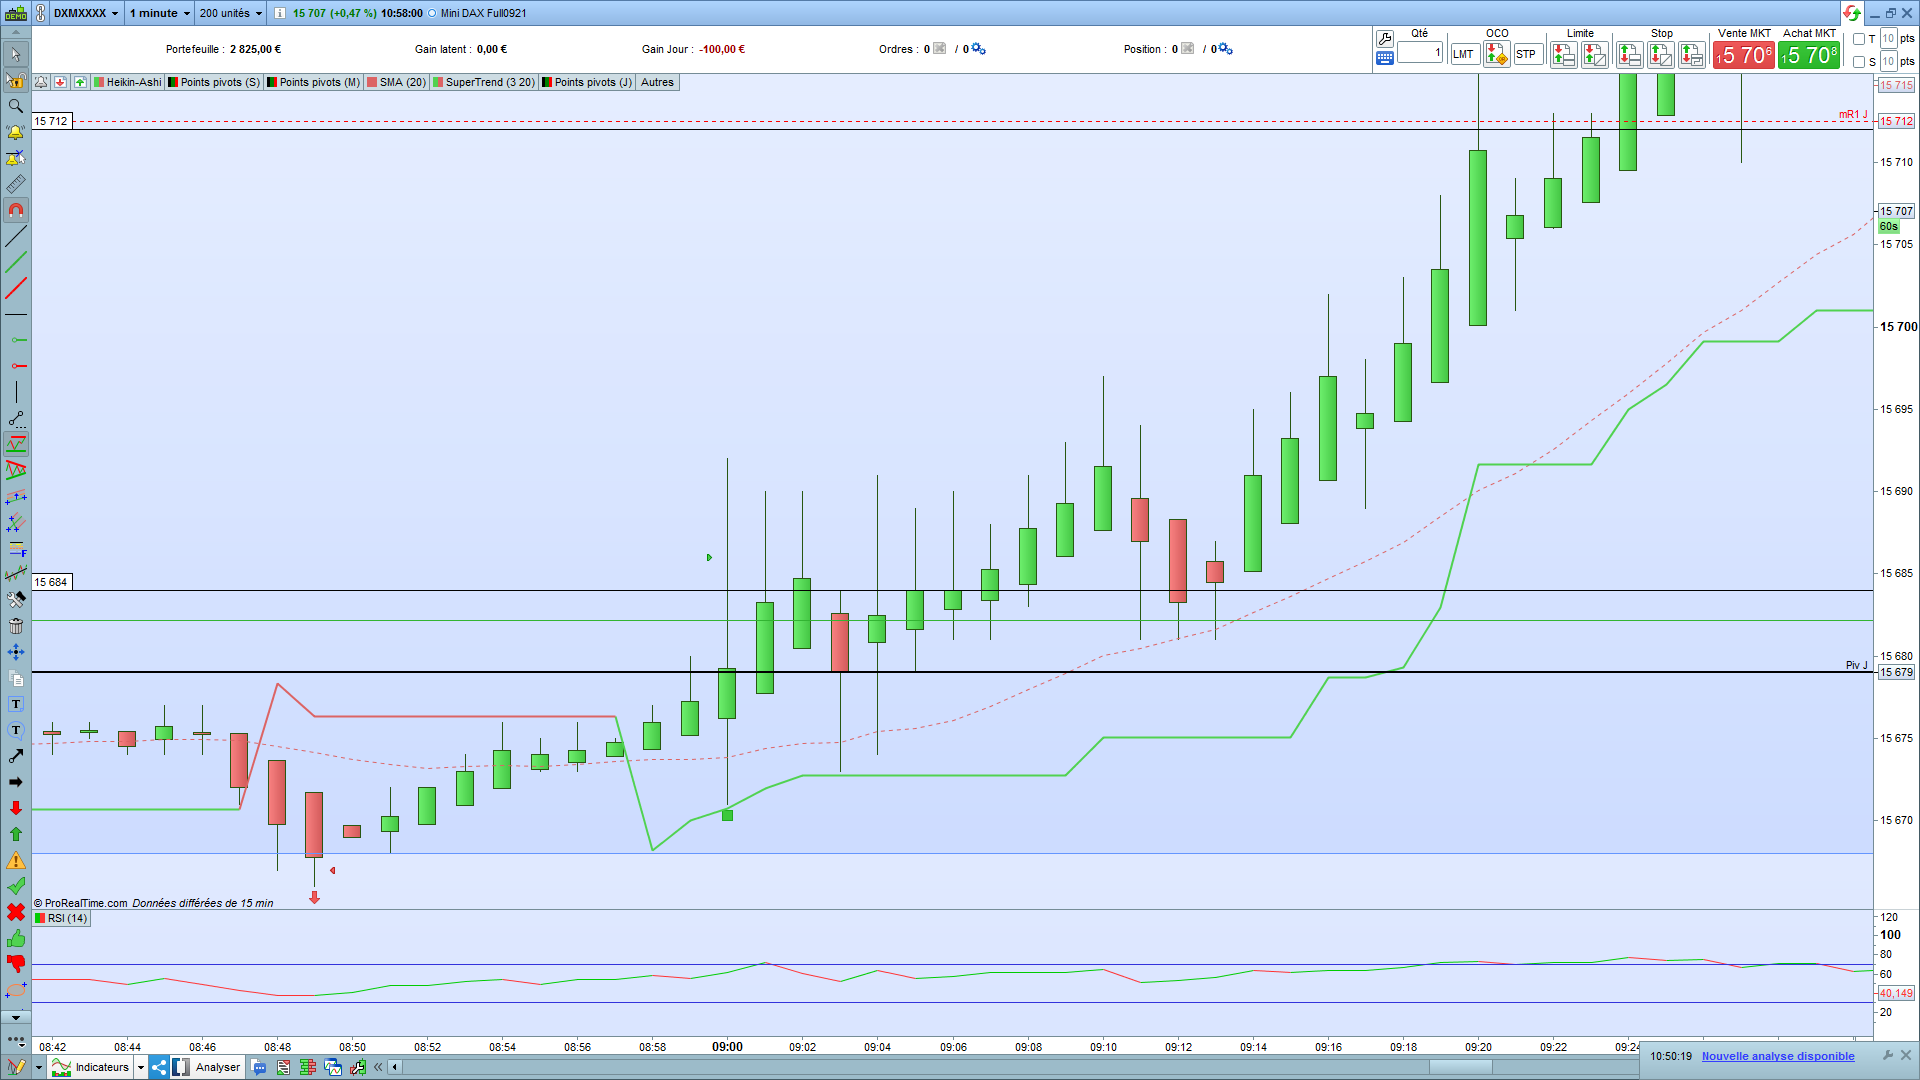Click the red X delete icon
1920x1080 pixels.
click(x=15, y=912)
